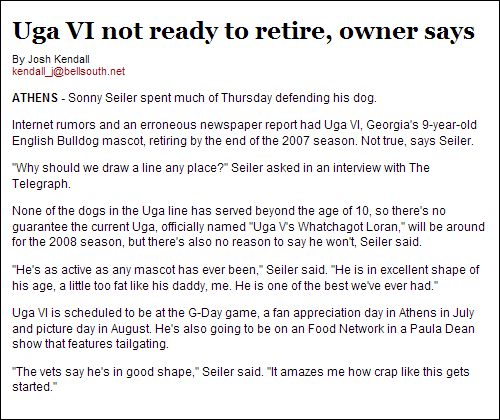Click the paragraph beginning "Internet rumors"
The width and height of the screenshot is (500, 420).
click(244, 133)
